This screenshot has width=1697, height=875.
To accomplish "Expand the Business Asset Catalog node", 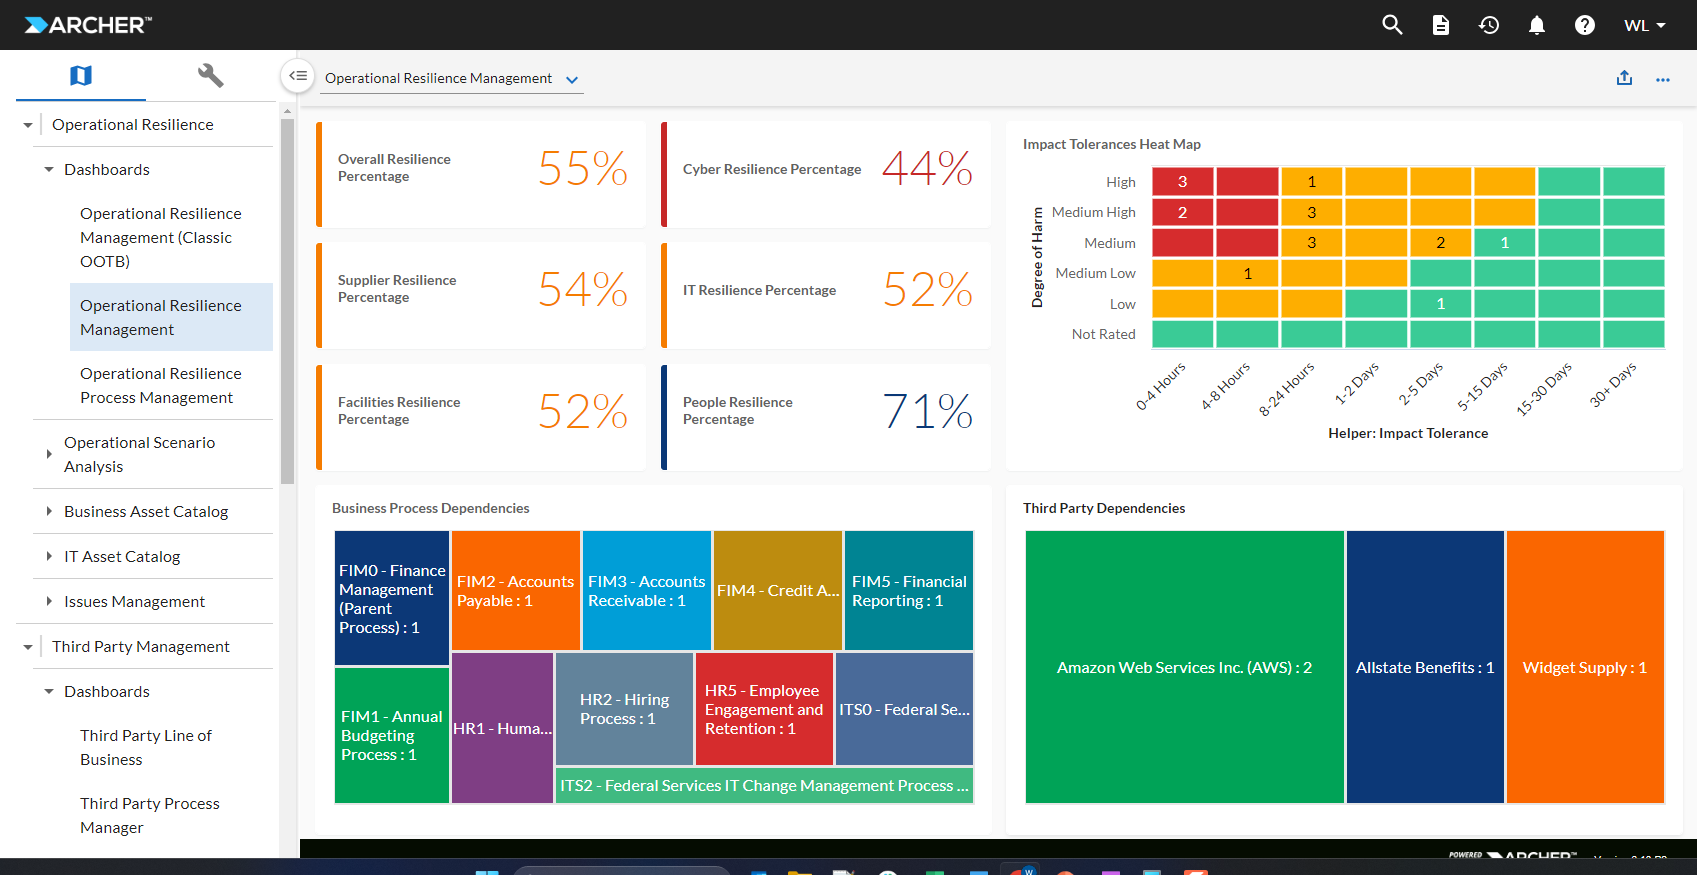I will click(x=49, y=511).
